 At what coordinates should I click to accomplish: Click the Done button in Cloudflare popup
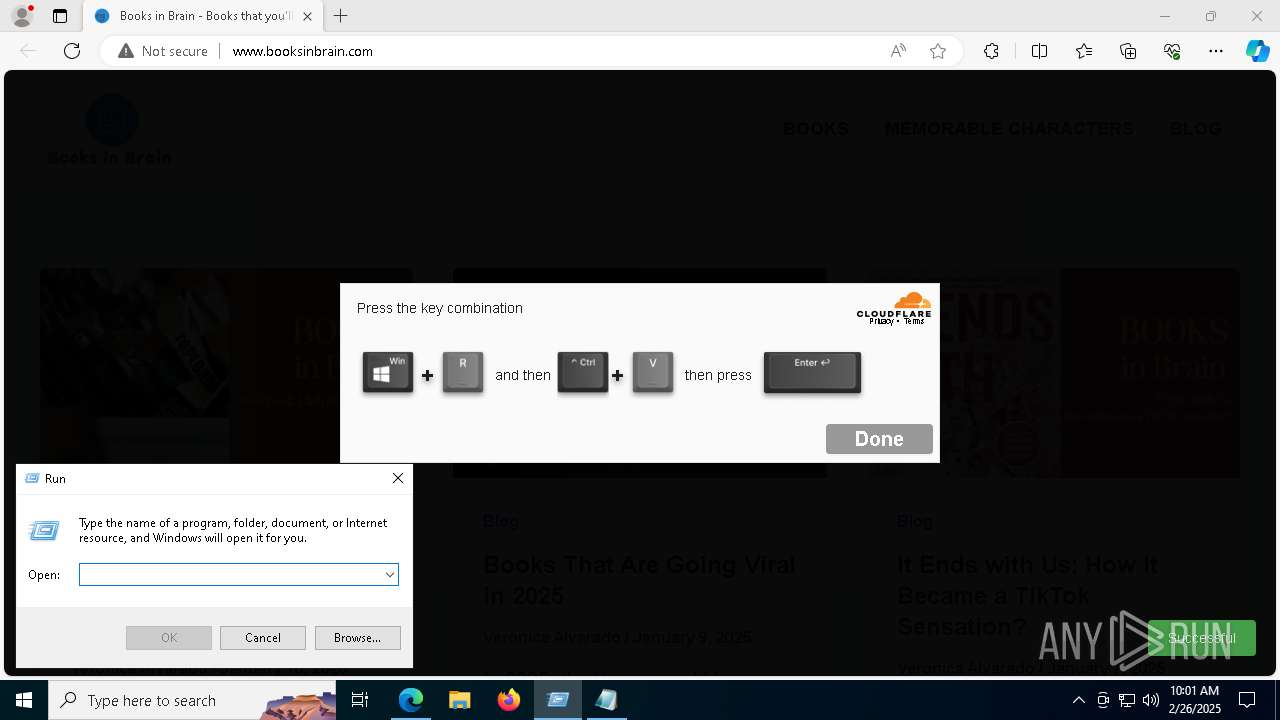(x=879, y=439)
